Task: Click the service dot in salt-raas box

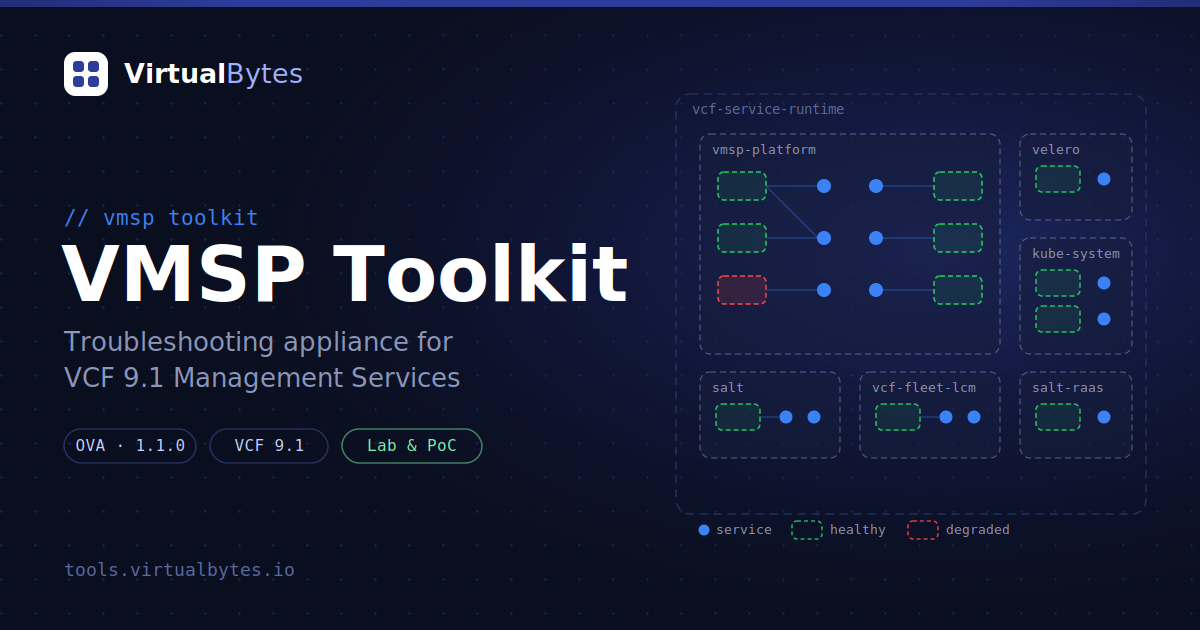Action: tap(1104, 417)
